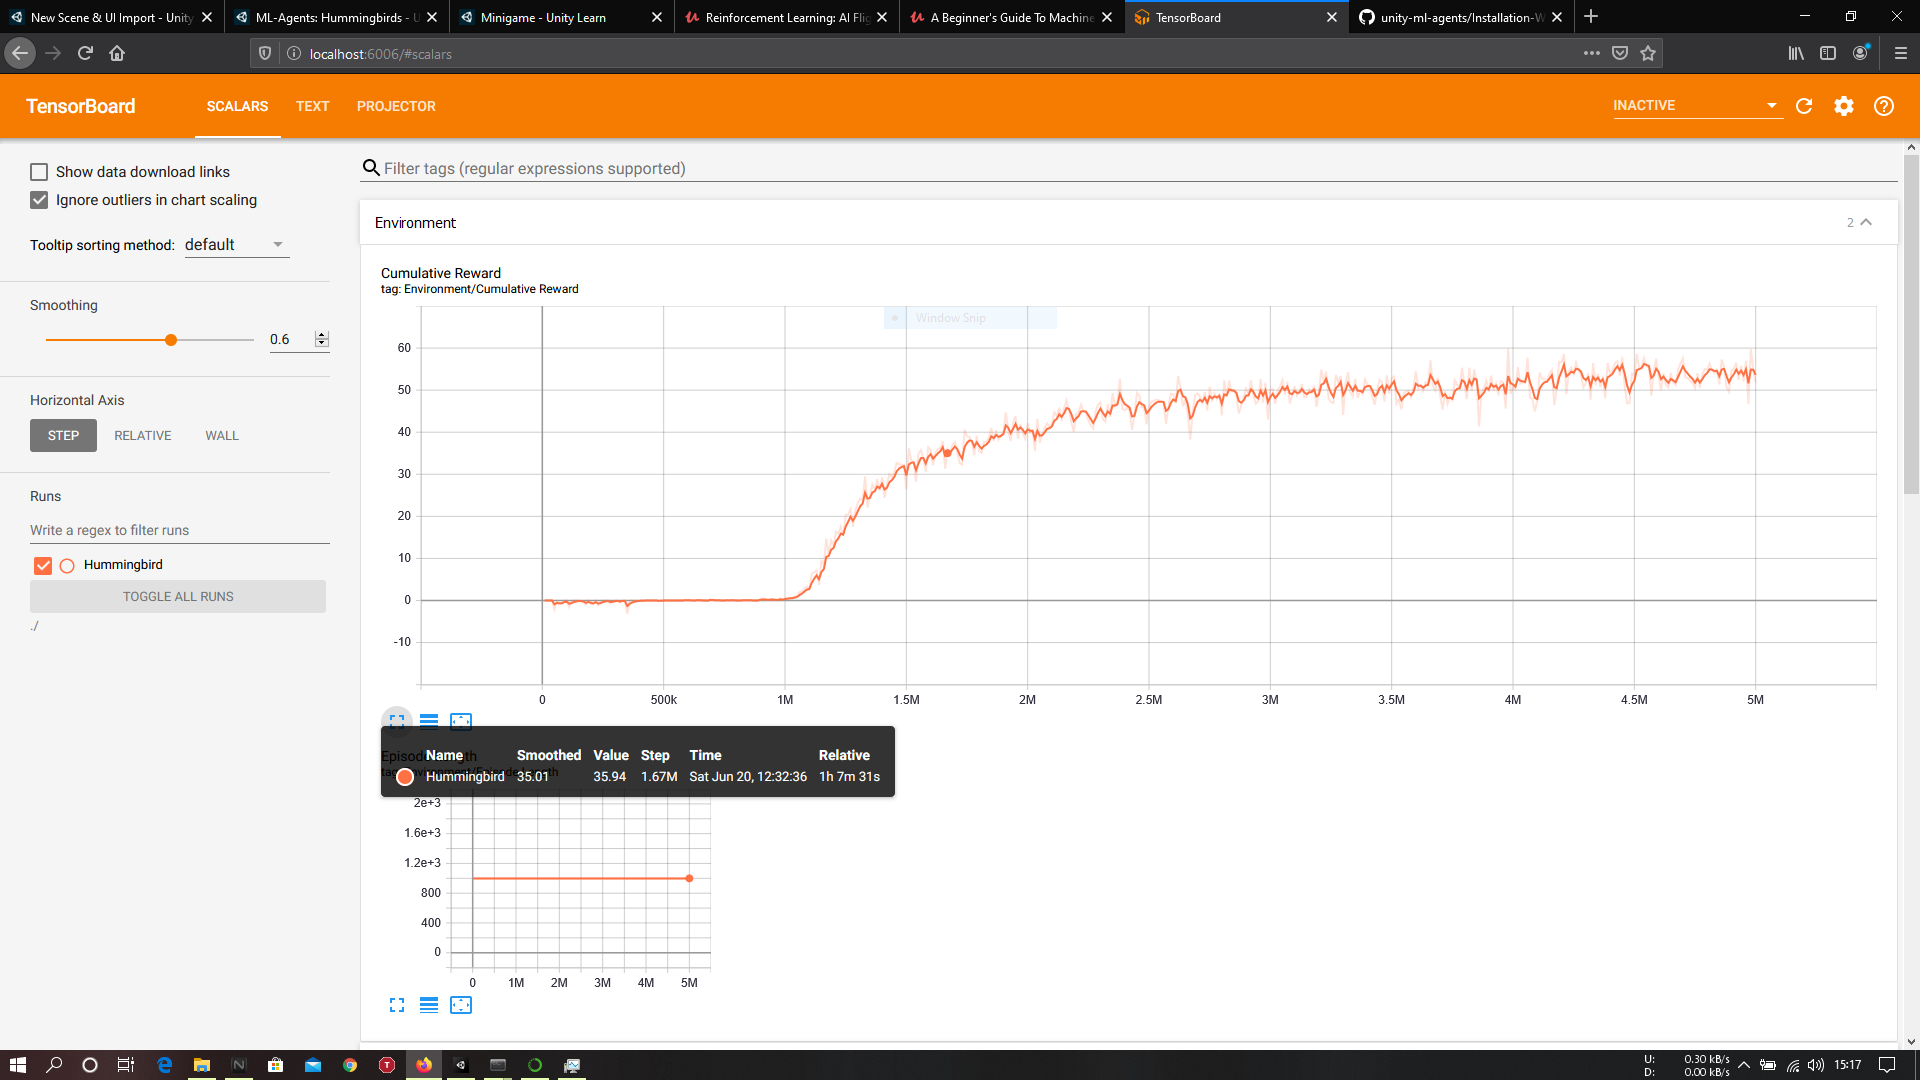Open the Tooltip sorting method dropdown

tap(236, 245)
